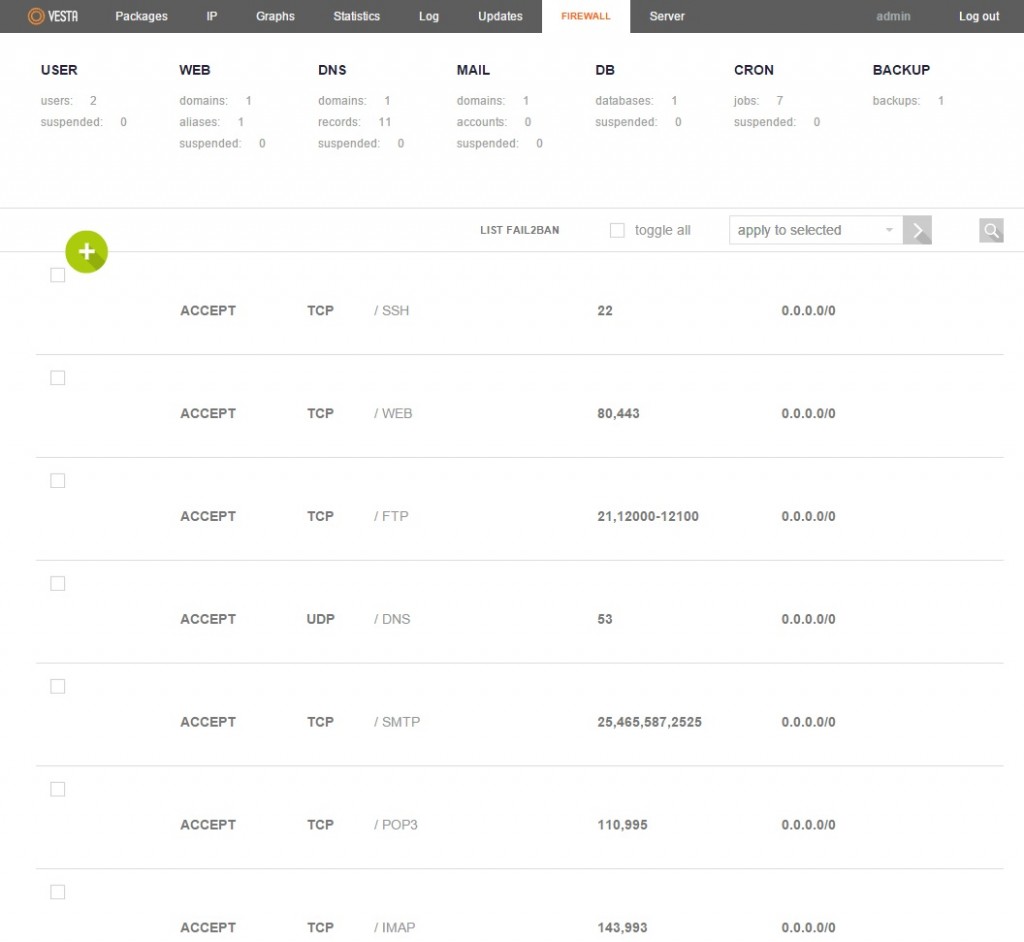Click the Log out link
1024x942 pixels.
[978, 16]
